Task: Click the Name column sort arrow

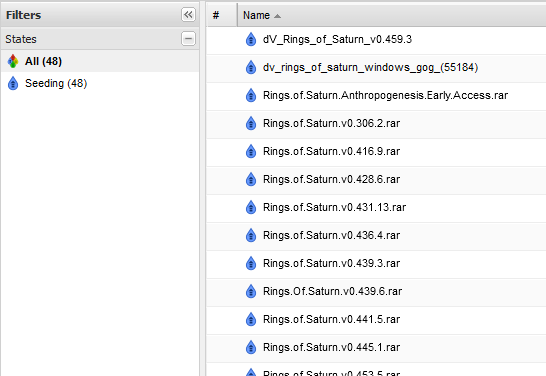Action: pyautogui.click(x=277, y=16)
